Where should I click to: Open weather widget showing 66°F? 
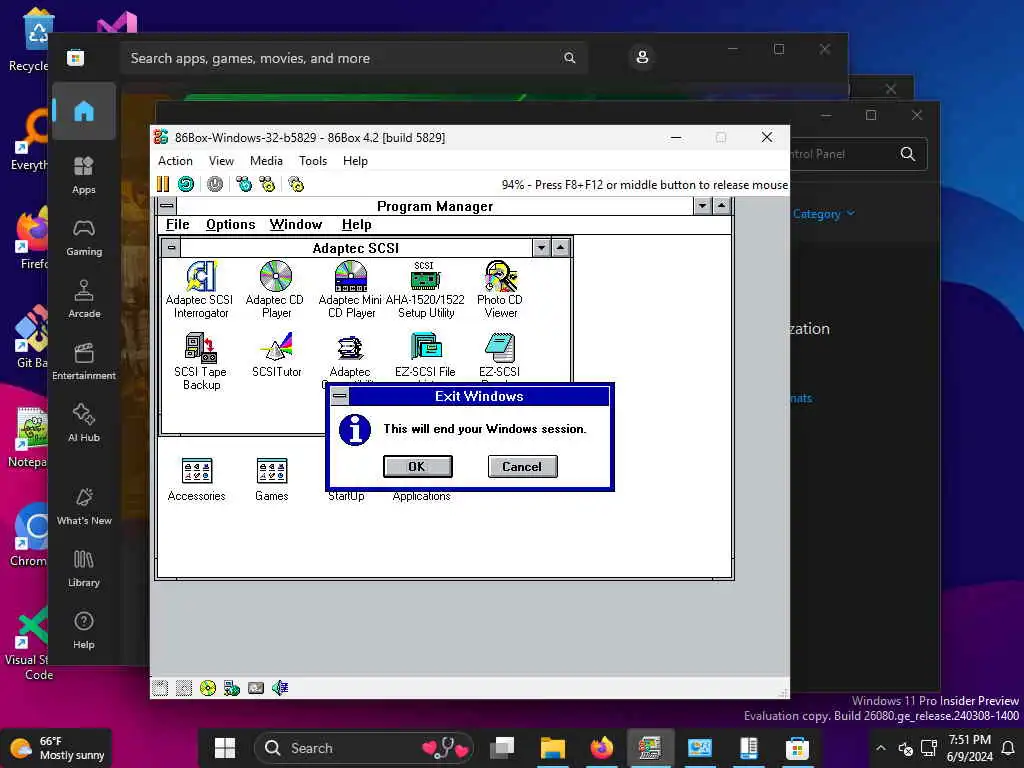click(57, 748)
